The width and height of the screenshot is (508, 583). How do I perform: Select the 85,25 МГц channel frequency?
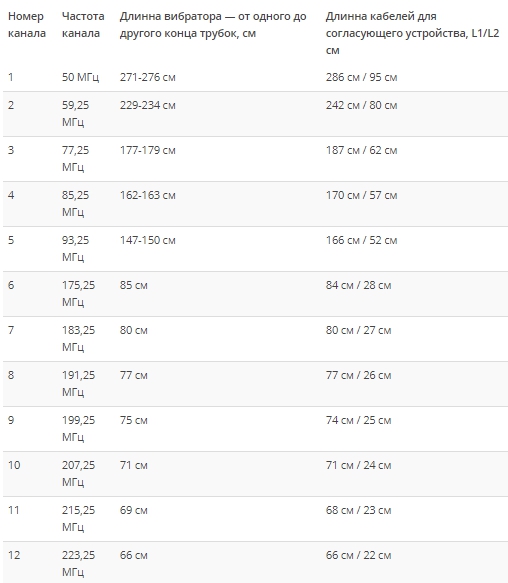coord(75,203)
